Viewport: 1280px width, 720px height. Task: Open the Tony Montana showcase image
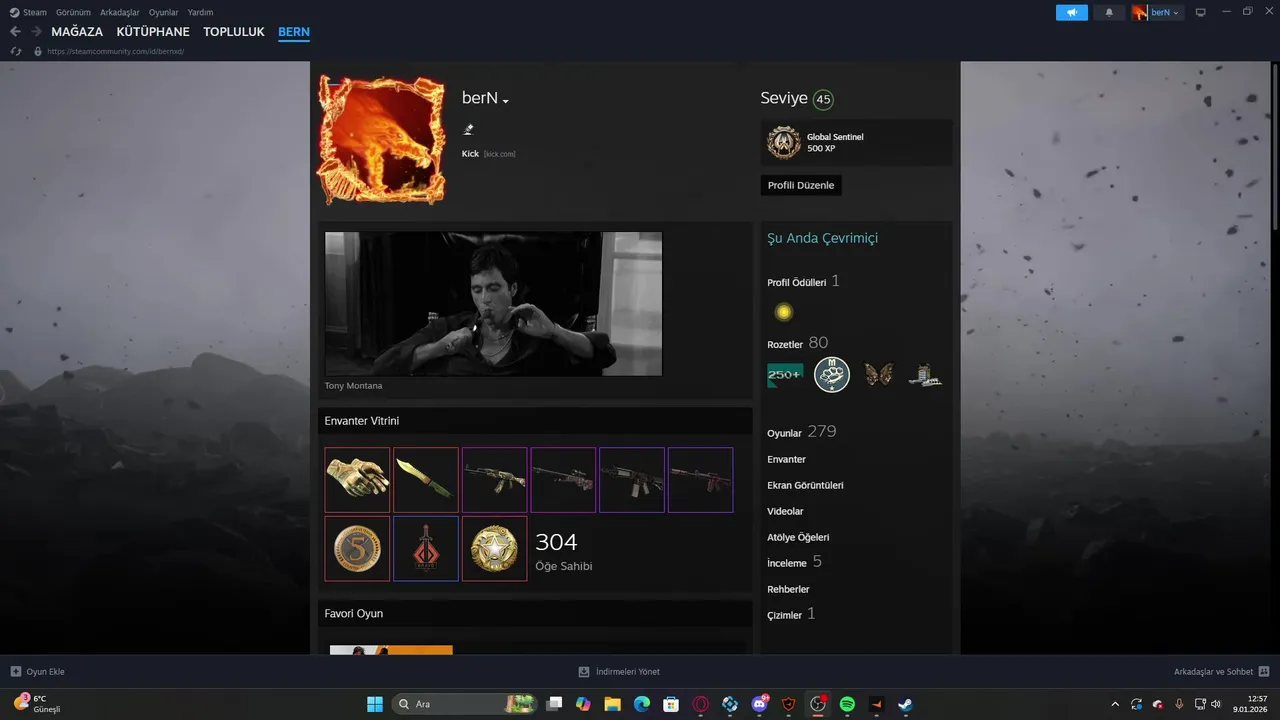(493, 304)
